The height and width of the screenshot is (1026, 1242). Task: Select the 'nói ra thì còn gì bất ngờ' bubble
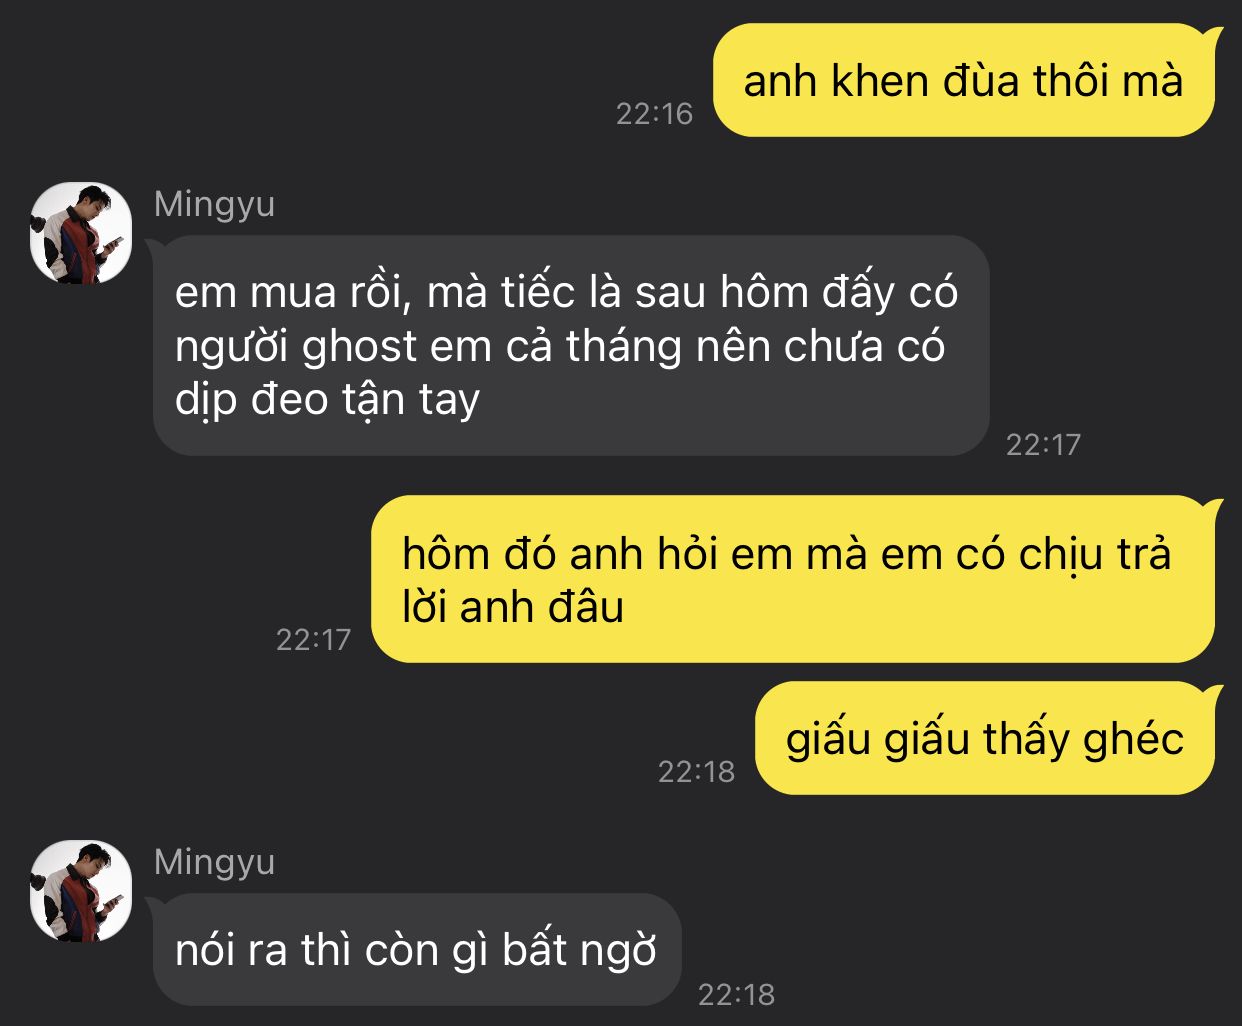click(x=415, y=949)
